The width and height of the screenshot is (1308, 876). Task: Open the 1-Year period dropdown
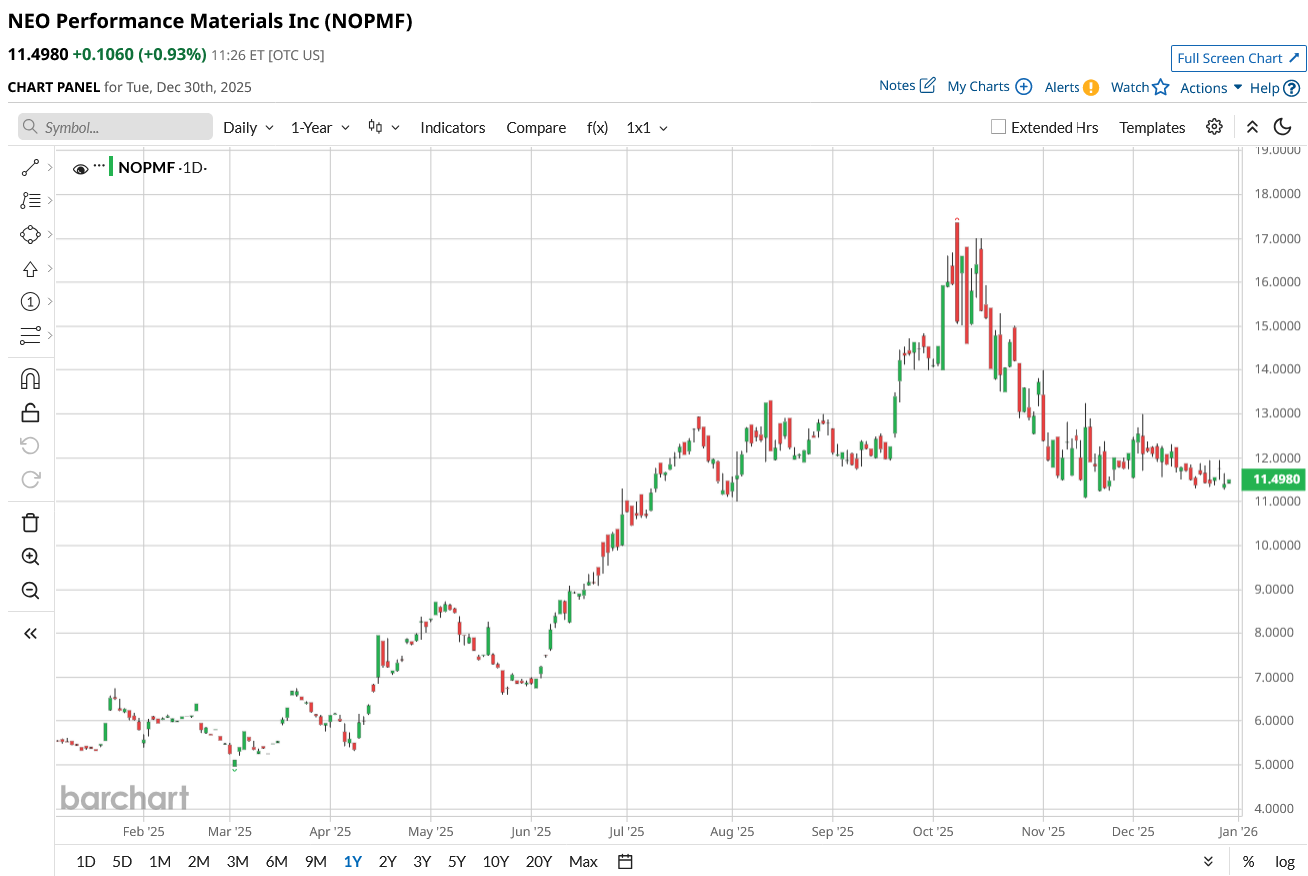click(x=320, y=128)
